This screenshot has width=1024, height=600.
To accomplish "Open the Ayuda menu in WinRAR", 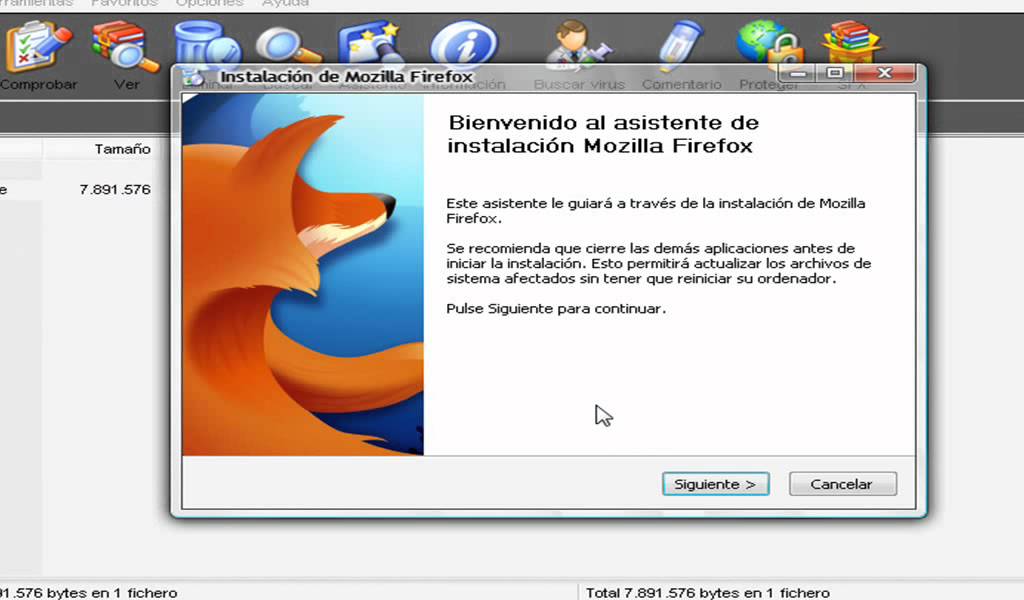I will click(x=285, y=3).
